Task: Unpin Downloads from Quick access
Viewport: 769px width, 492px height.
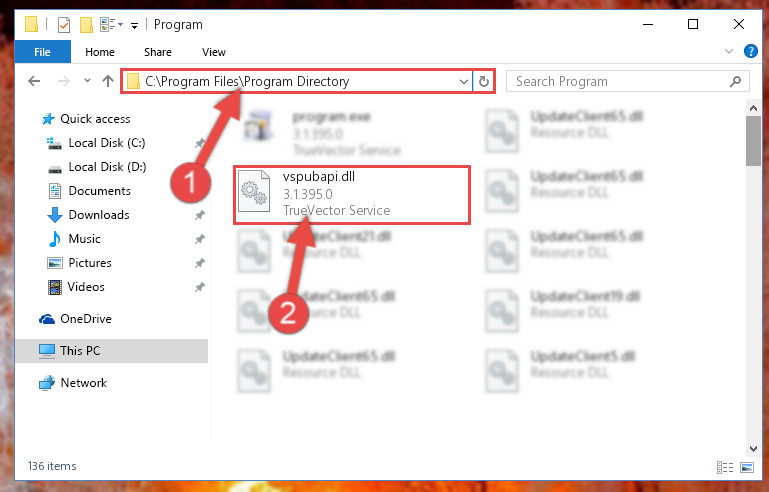Action: pos(200,215)
